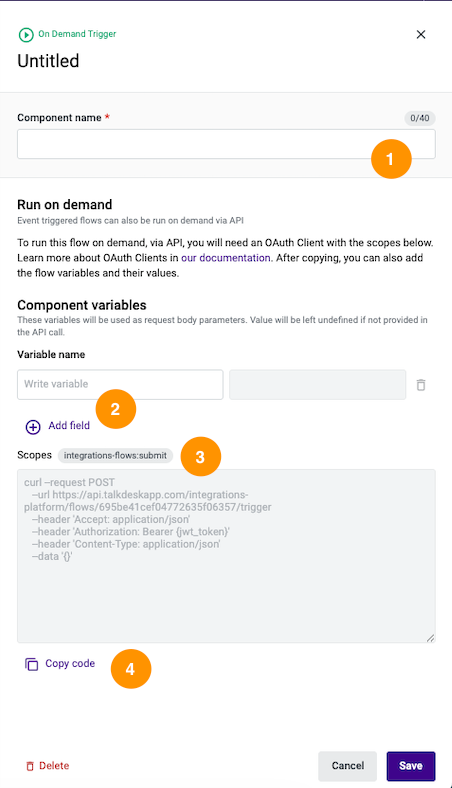This screenshot has width=452, height=788.
Task: Cancel the trigger configuration
Action: (347, 766)
